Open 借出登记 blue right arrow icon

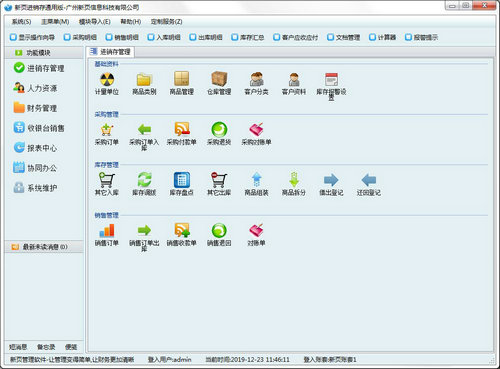point(331,185)
